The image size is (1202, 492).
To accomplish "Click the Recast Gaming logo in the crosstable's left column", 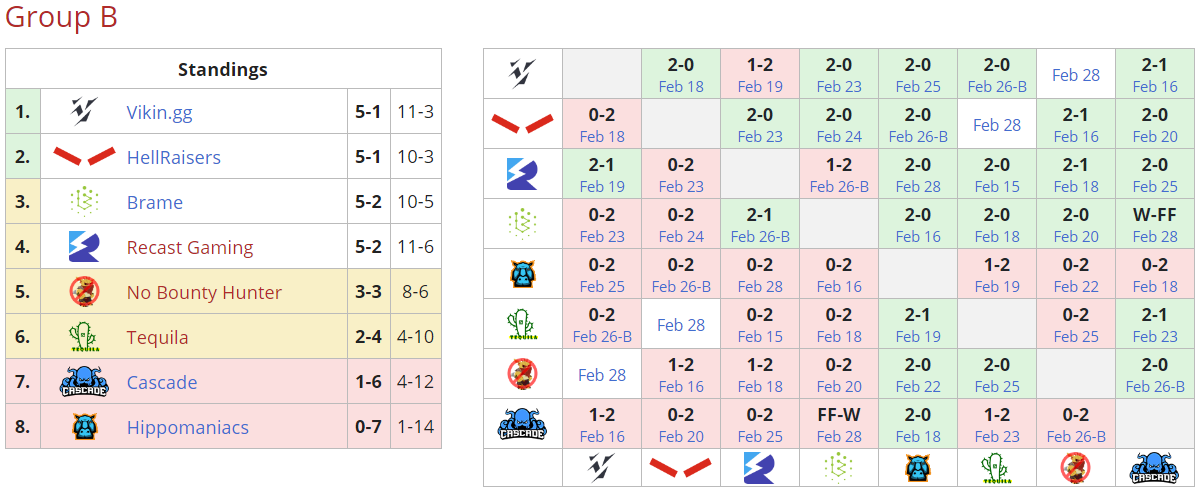I will [x=522, y=174].
